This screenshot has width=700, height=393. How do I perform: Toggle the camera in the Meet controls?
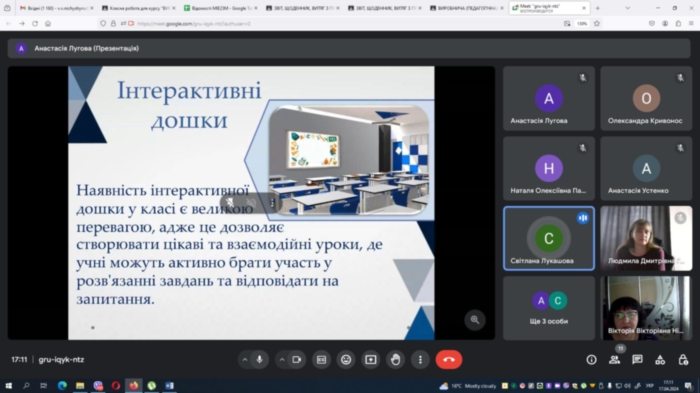(x=297, y=360)
